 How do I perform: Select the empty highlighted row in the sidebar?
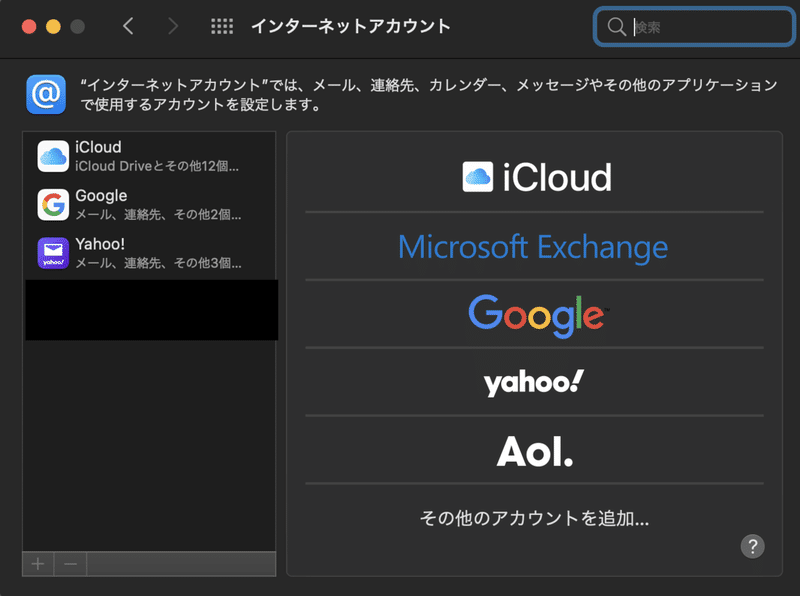pyautogui.click(x=150, y=310)
